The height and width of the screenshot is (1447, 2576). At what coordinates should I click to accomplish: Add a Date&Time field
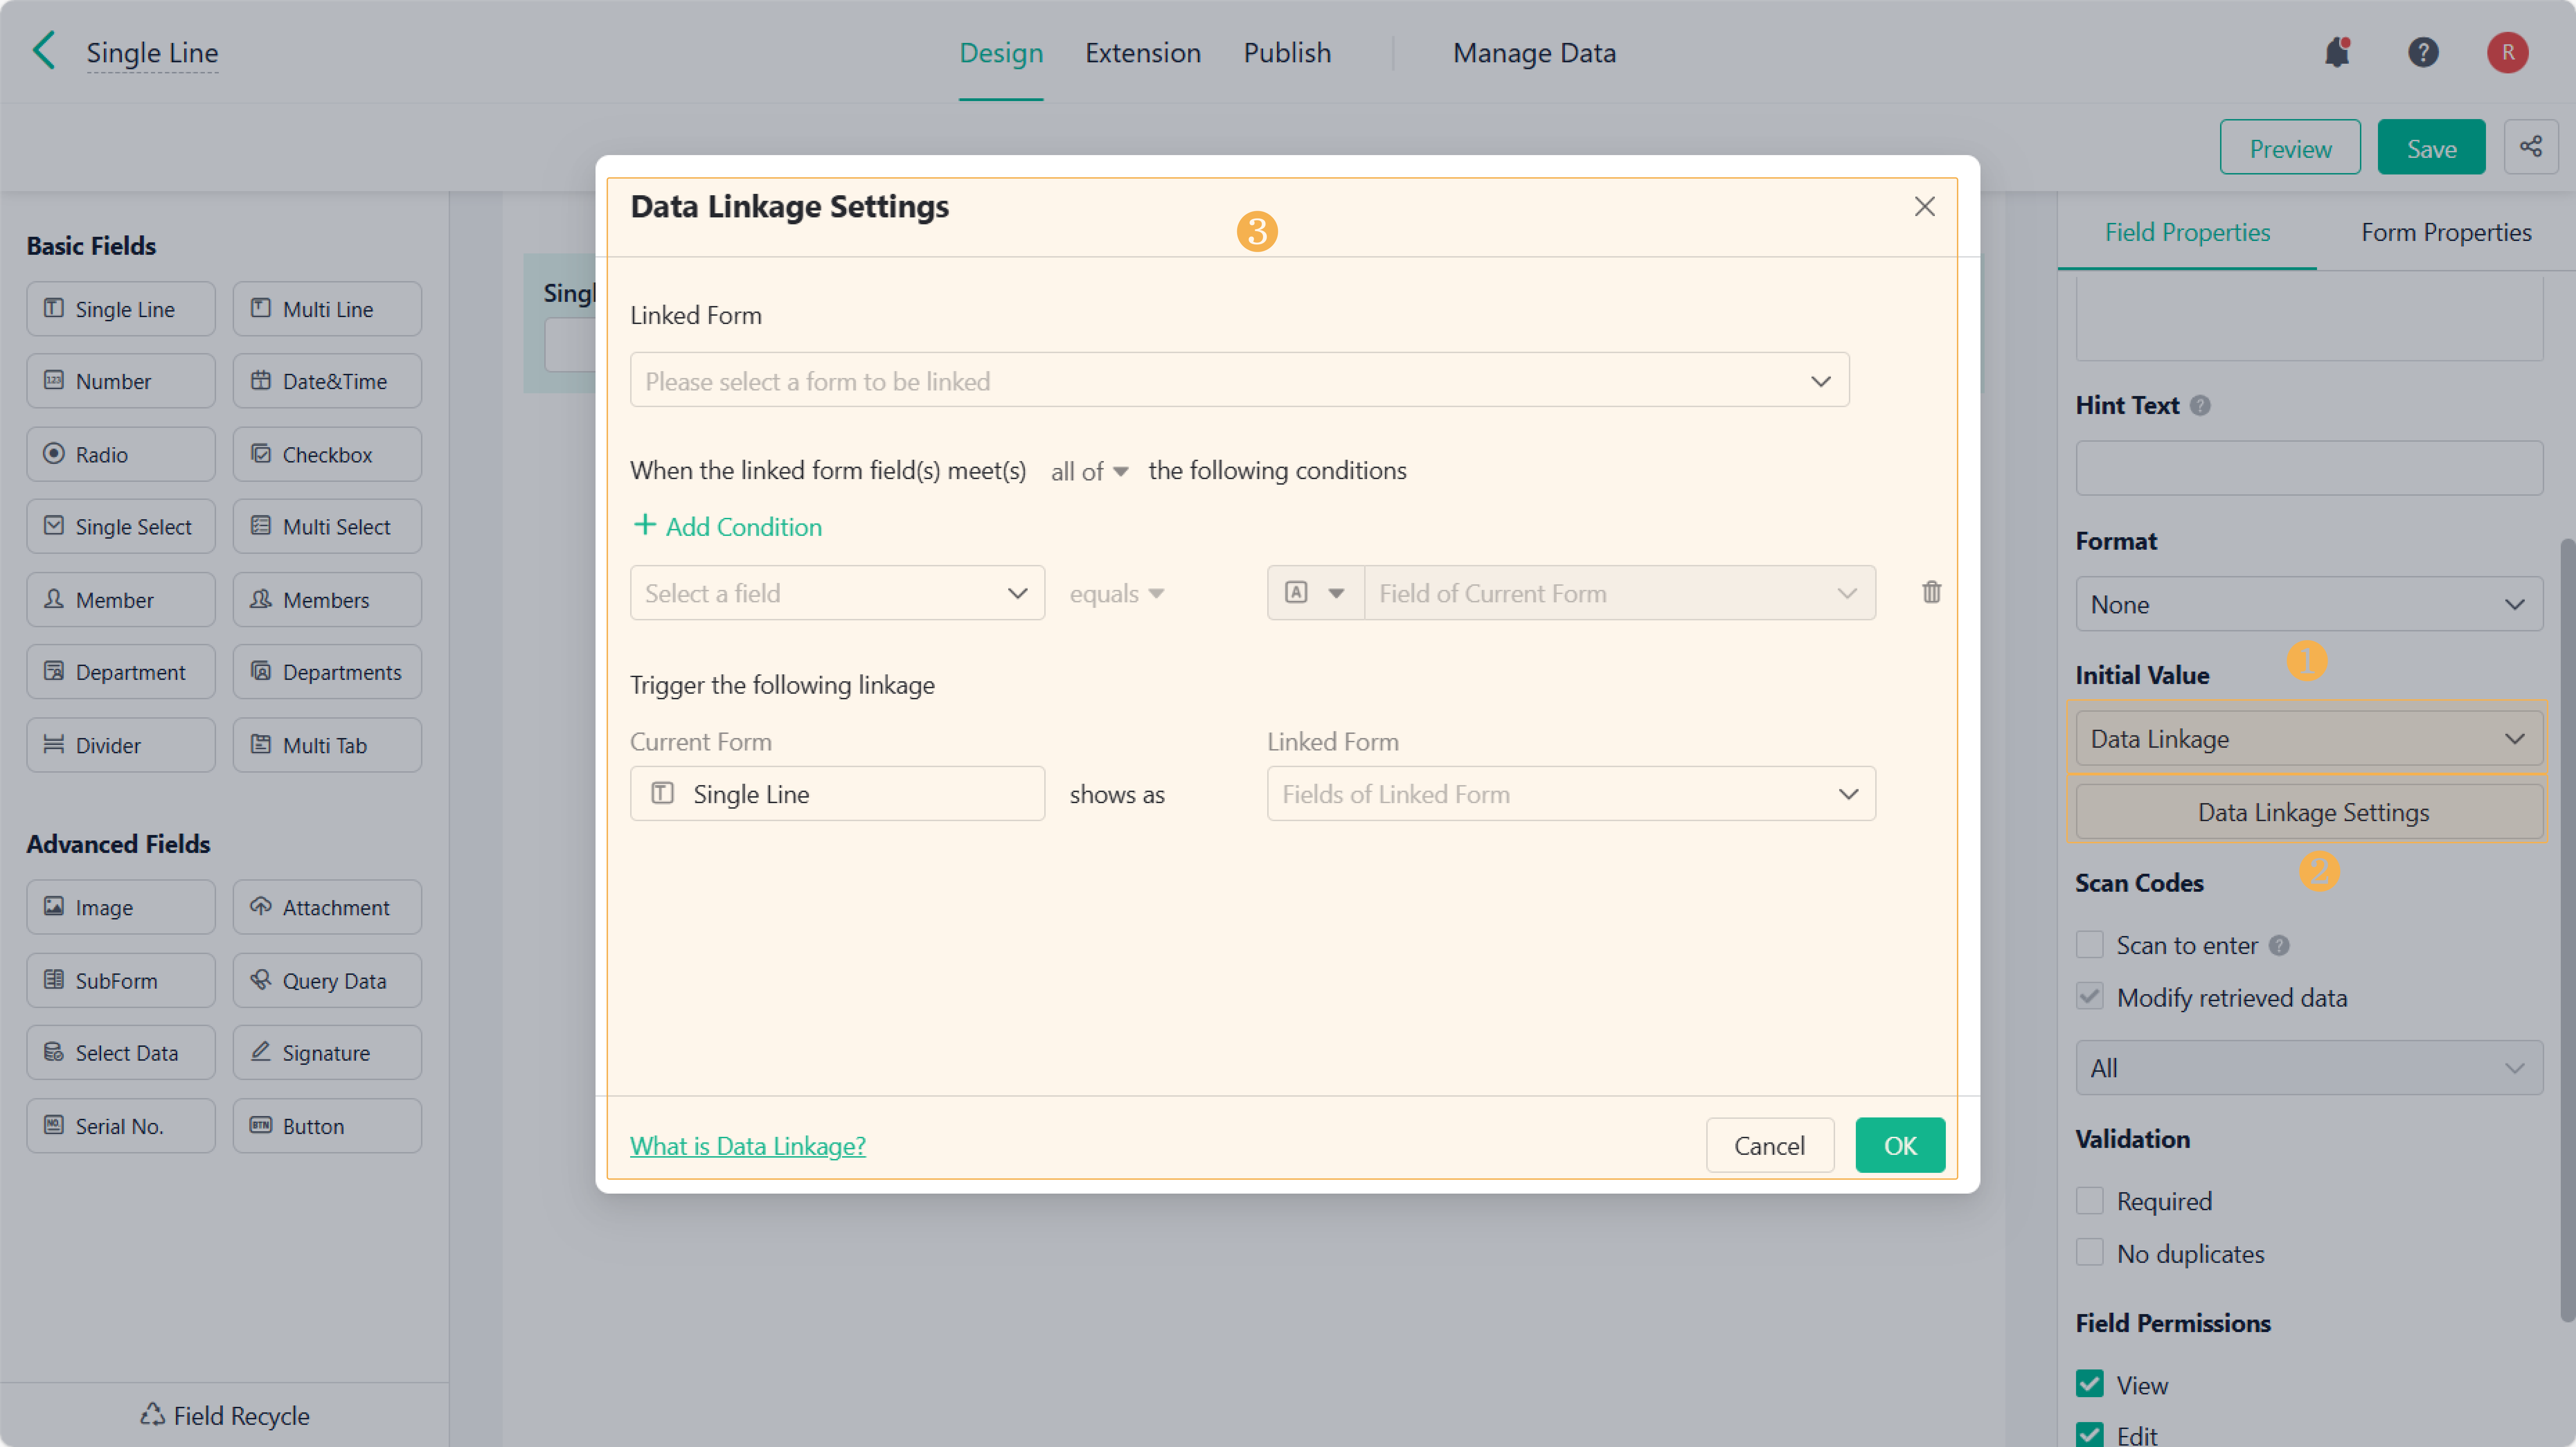pos(327,381)
